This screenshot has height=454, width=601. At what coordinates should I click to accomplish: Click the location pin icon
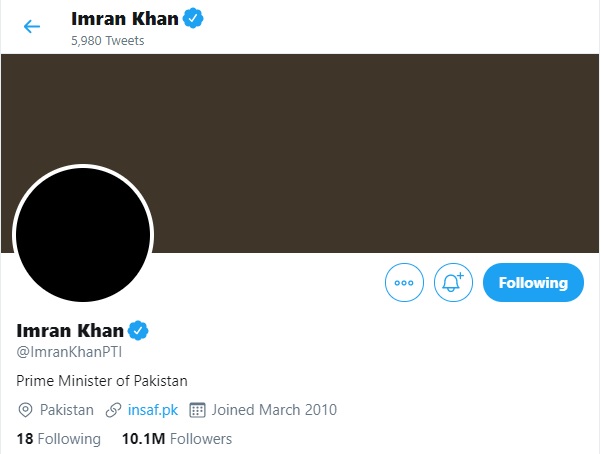[26, 410]
